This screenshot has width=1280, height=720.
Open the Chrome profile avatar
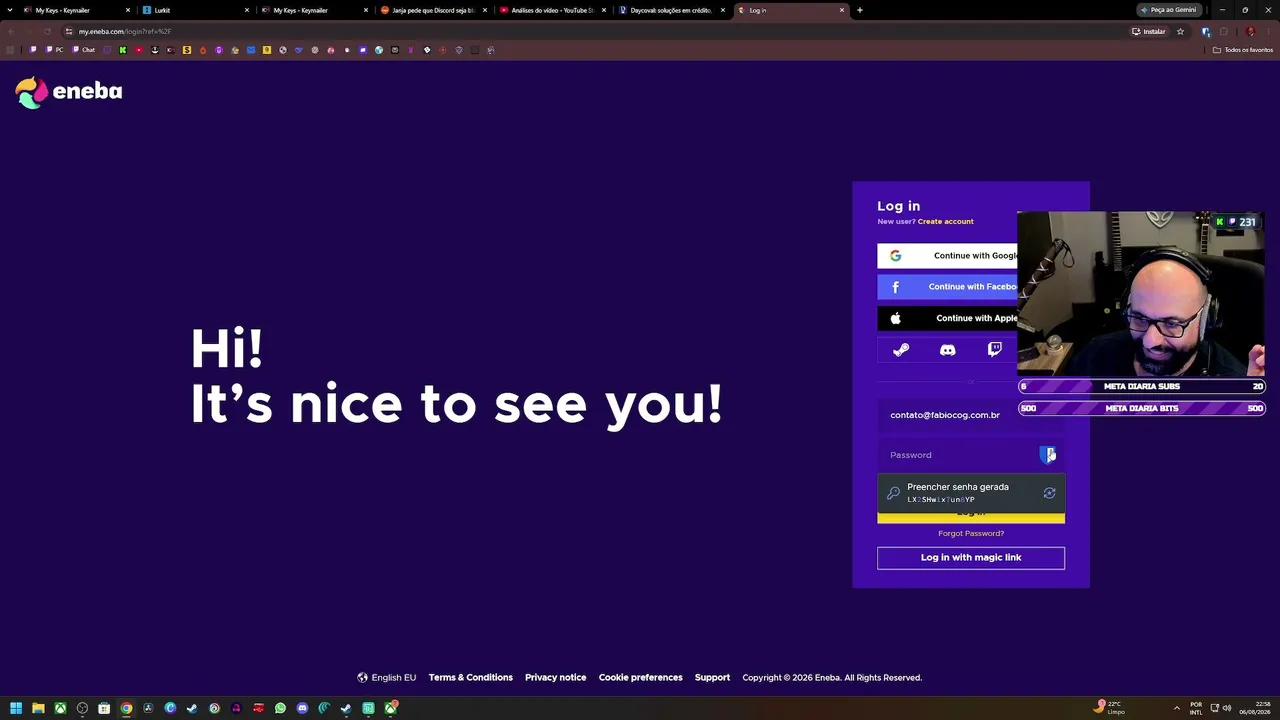pos(1250,31)
